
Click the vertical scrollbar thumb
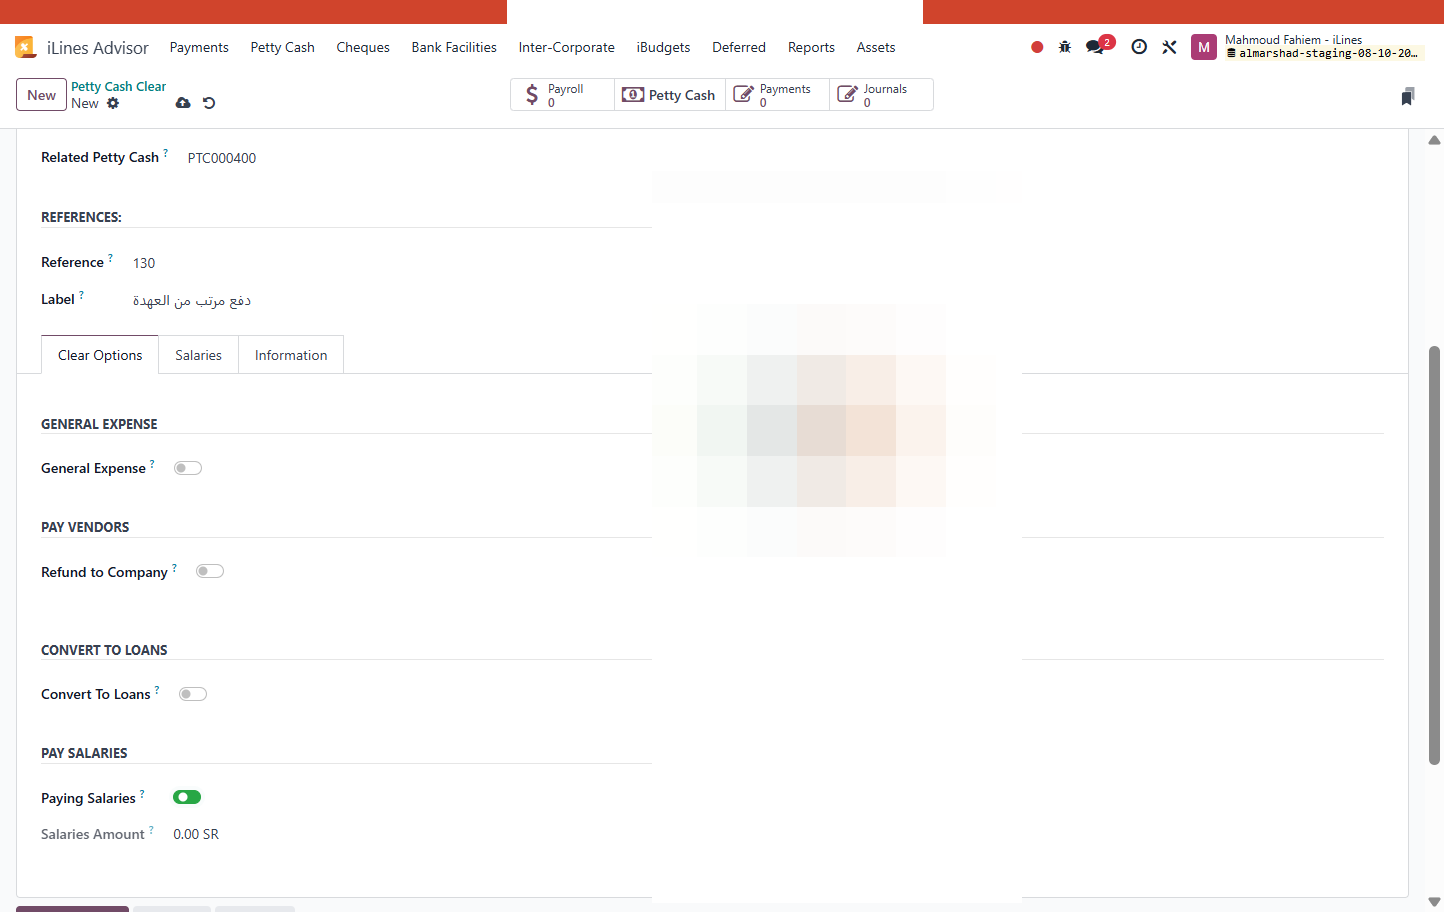1435,555
